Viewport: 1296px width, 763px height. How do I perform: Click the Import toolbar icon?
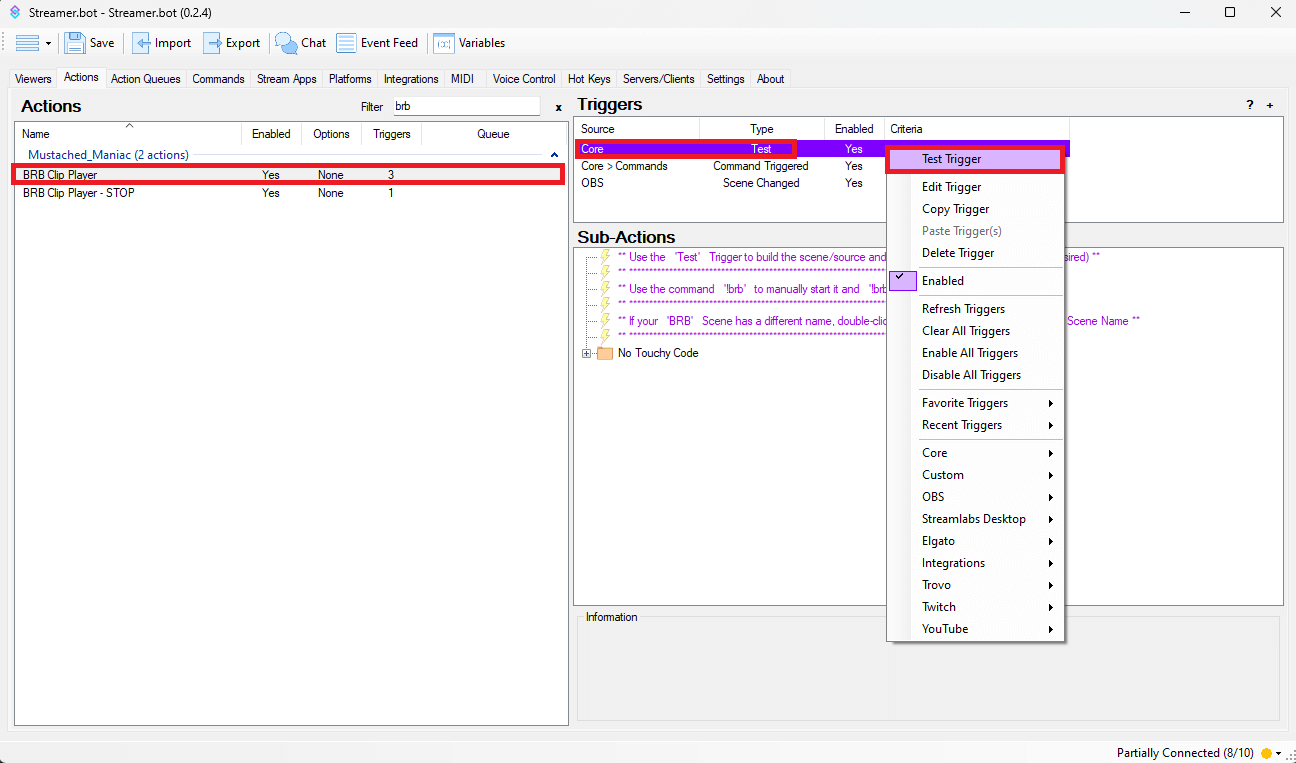(142, 43)
